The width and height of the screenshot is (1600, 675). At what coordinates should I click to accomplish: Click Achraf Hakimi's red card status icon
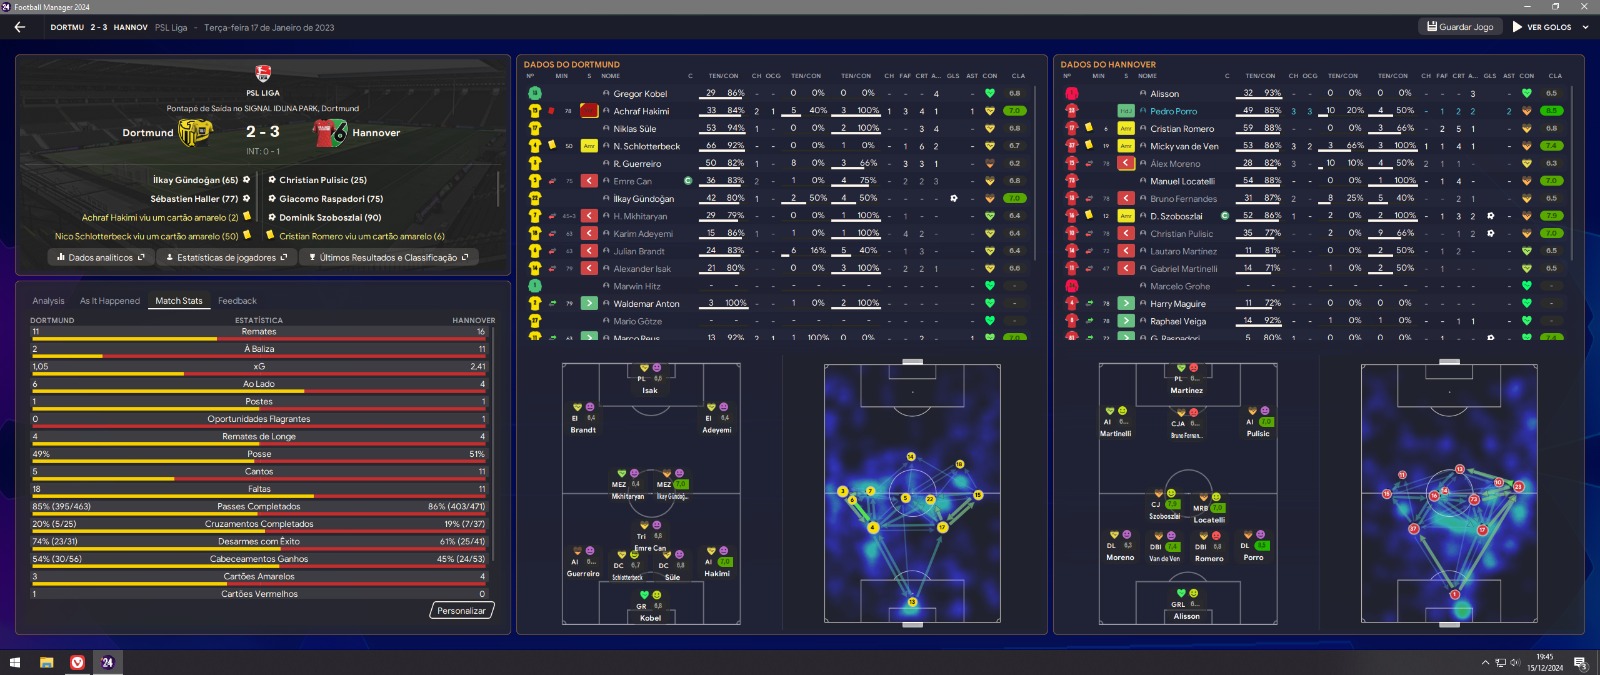(x=589, y=111)
